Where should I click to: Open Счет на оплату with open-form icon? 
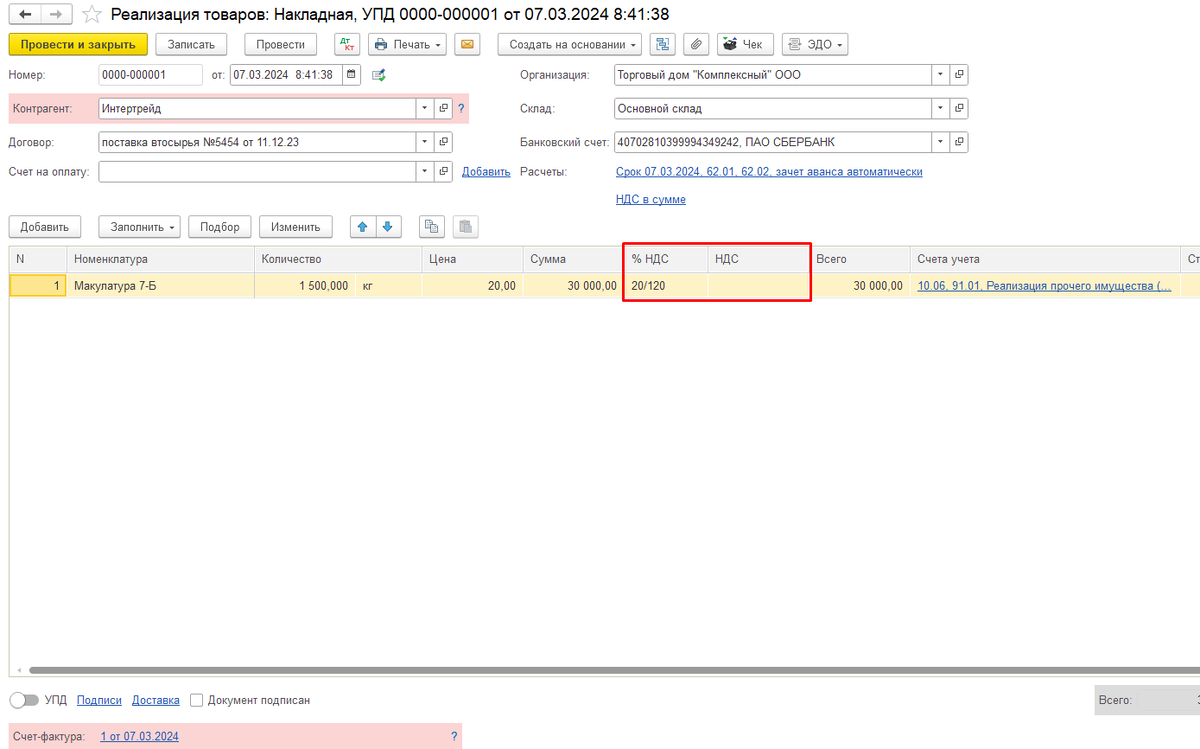(x=443, y=172)
